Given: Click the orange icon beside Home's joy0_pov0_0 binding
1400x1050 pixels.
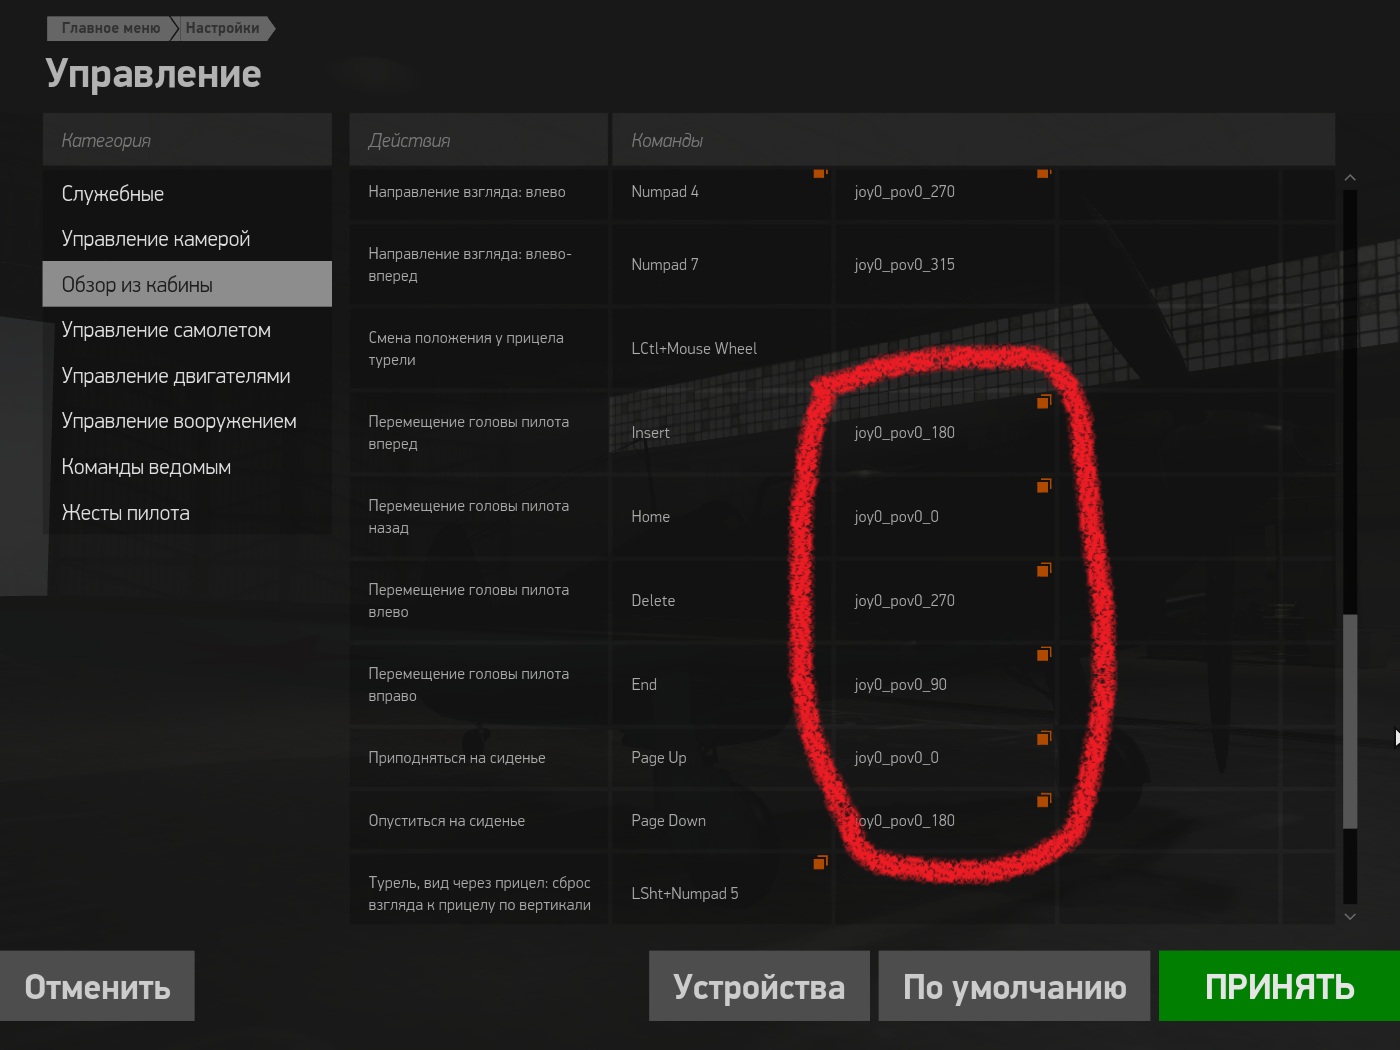Looking at the screenshot, I should coord(1044,485).
